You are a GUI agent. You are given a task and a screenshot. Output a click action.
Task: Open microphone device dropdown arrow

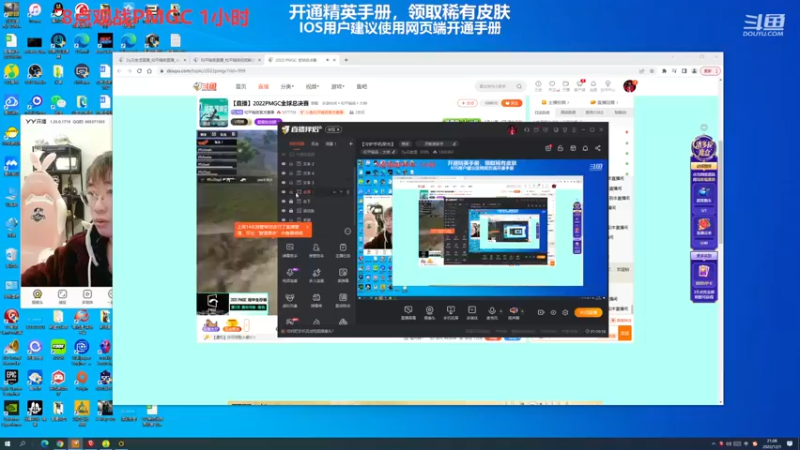pyautogui.click(x=501, y=311)
